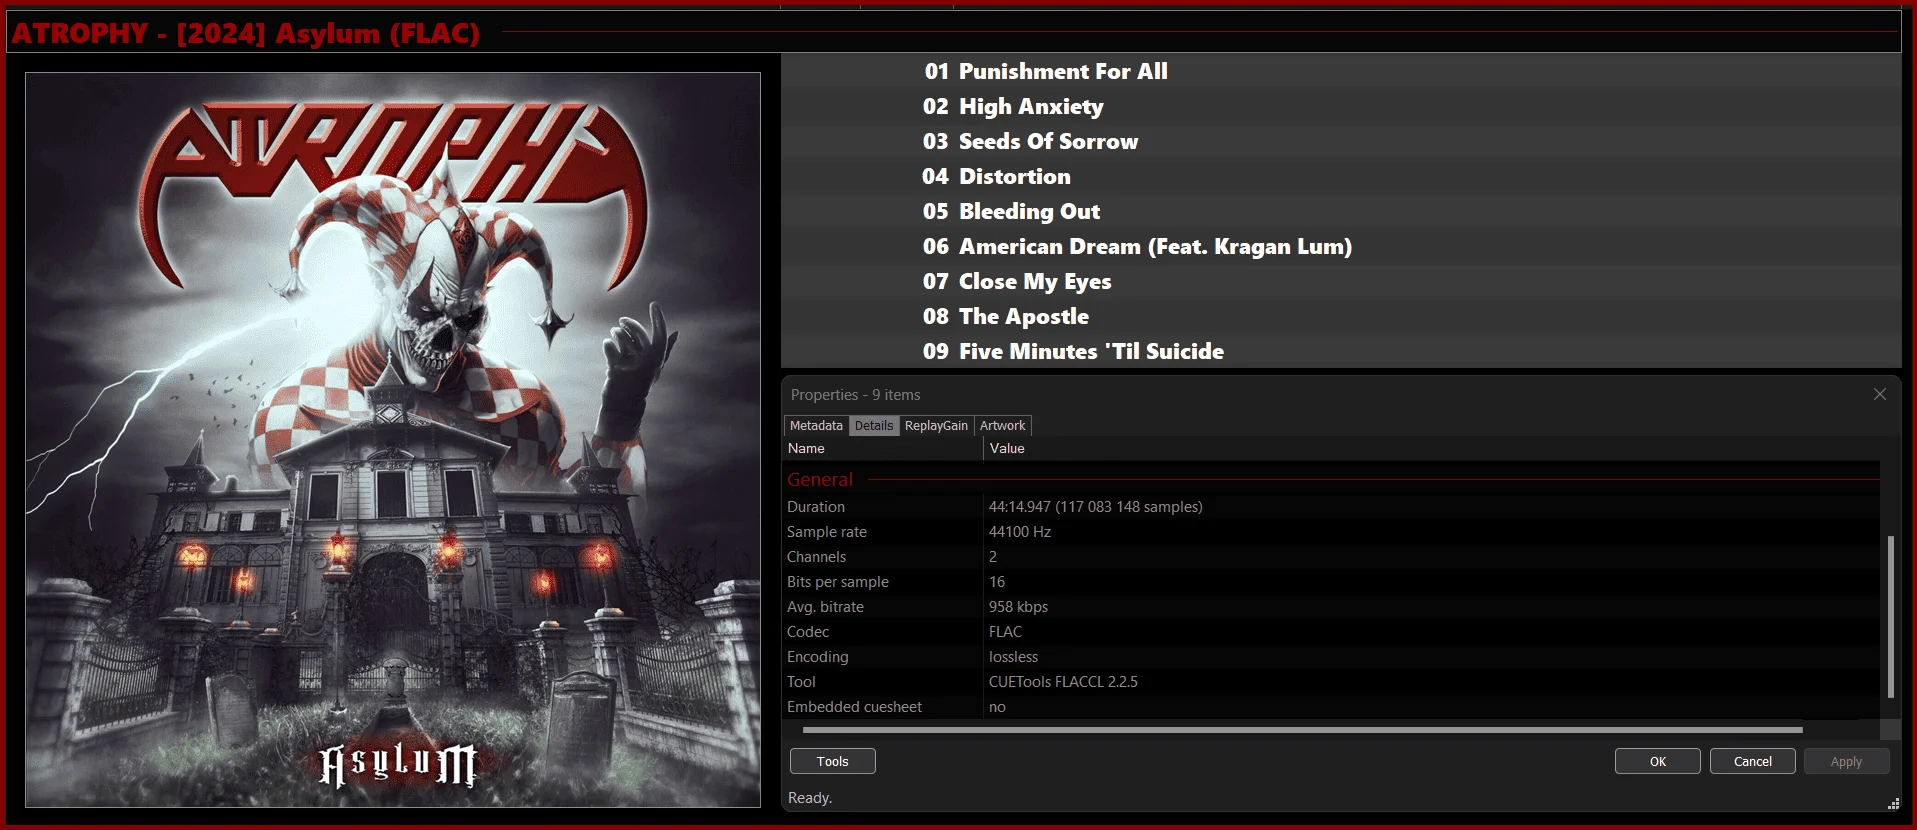Open the Tools button menu

[x=833, y=761]
